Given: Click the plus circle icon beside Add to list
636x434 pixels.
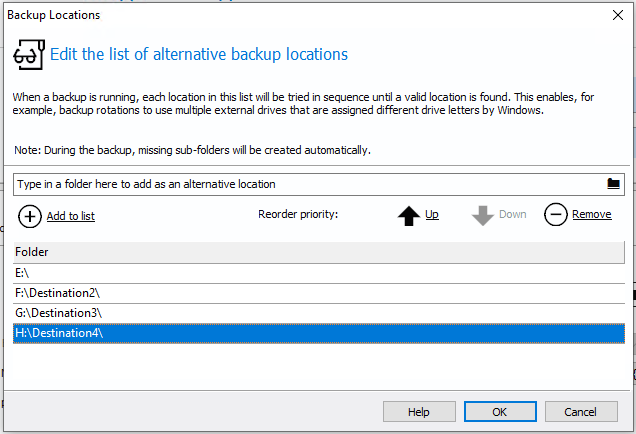Looking at the screenshot, I should (x=30, y=215).
